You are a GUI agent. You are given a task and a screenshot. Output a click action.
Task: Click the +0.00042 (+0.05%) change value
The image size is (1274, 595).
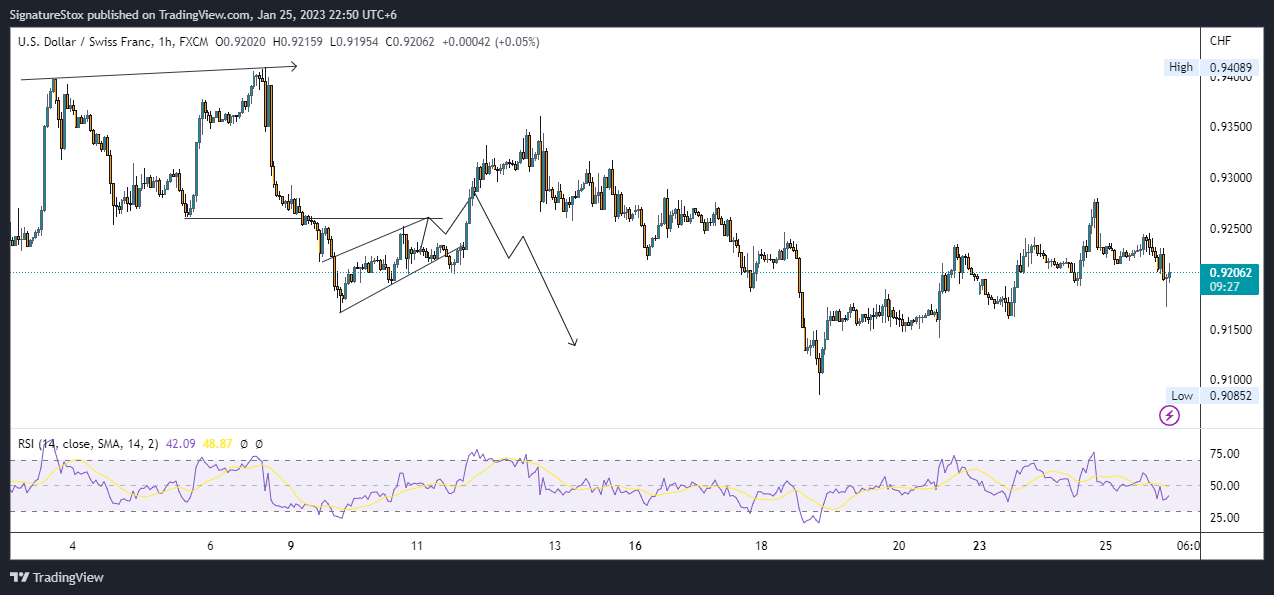pyautogui.click(x=489, y=40)
